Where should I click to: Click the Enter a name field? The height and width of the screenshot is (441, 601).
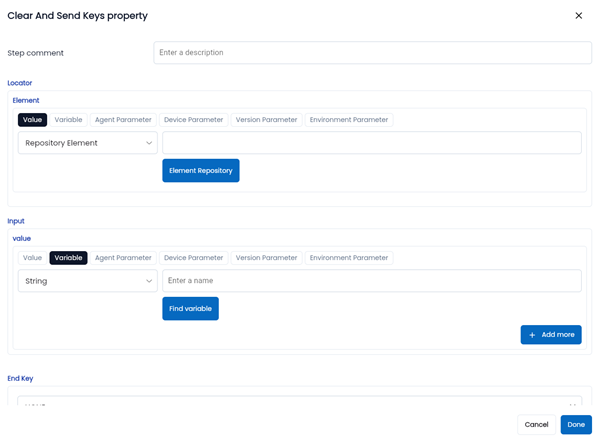point(371,281)
